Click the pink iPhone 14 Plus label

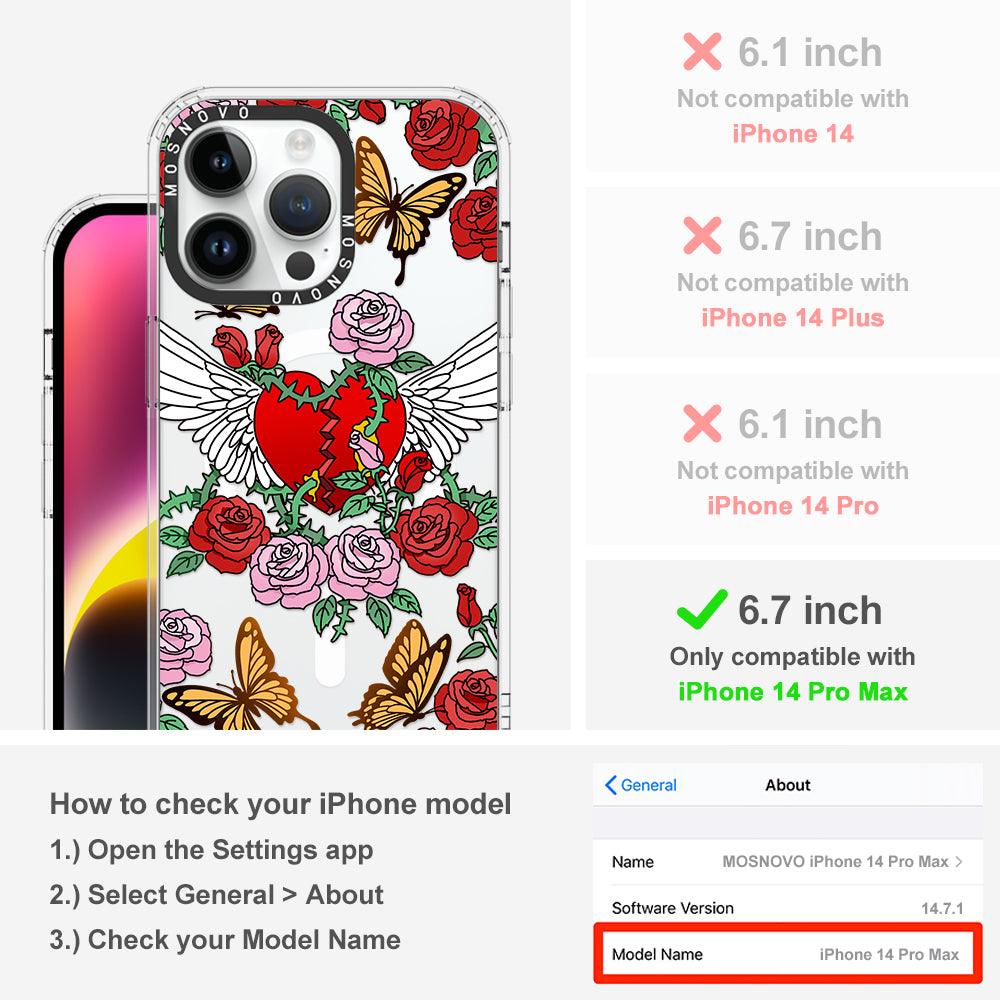point(792,318)
